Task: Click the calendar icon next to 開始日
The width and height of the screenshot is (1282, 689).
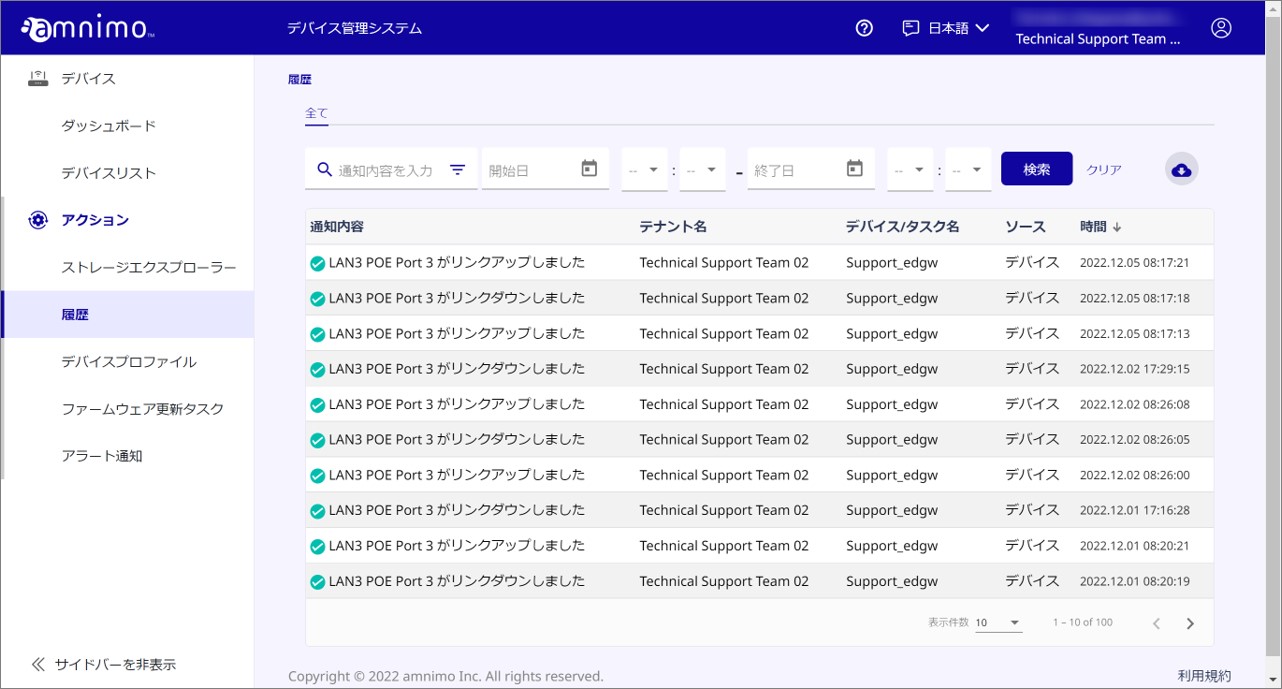Action: click(592, 168)
